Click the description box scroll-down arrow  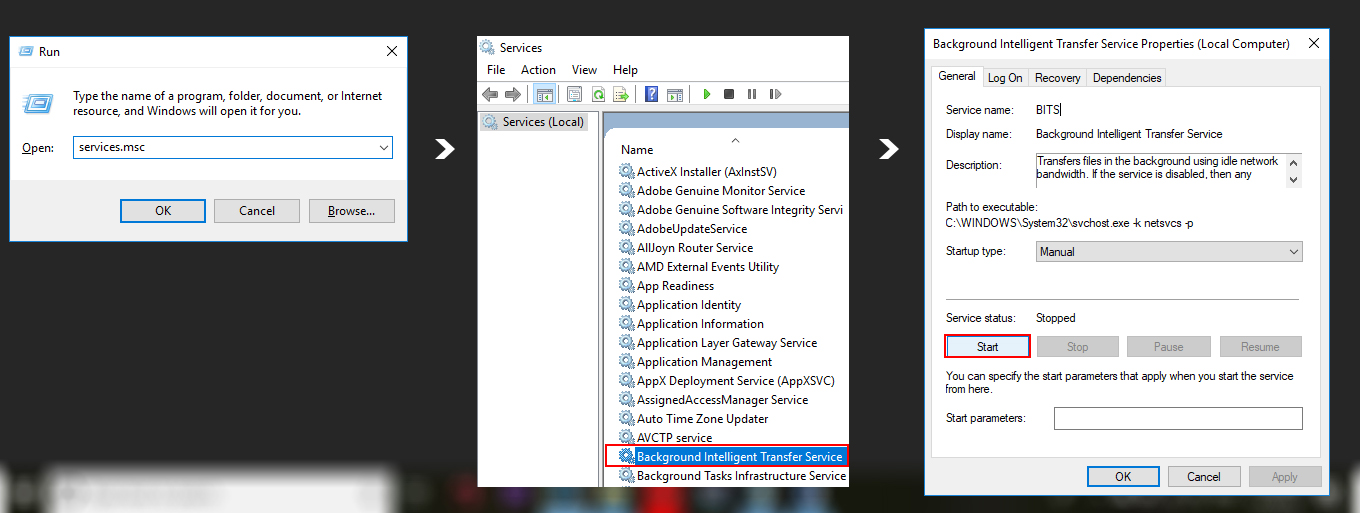tap(1294, 180)
